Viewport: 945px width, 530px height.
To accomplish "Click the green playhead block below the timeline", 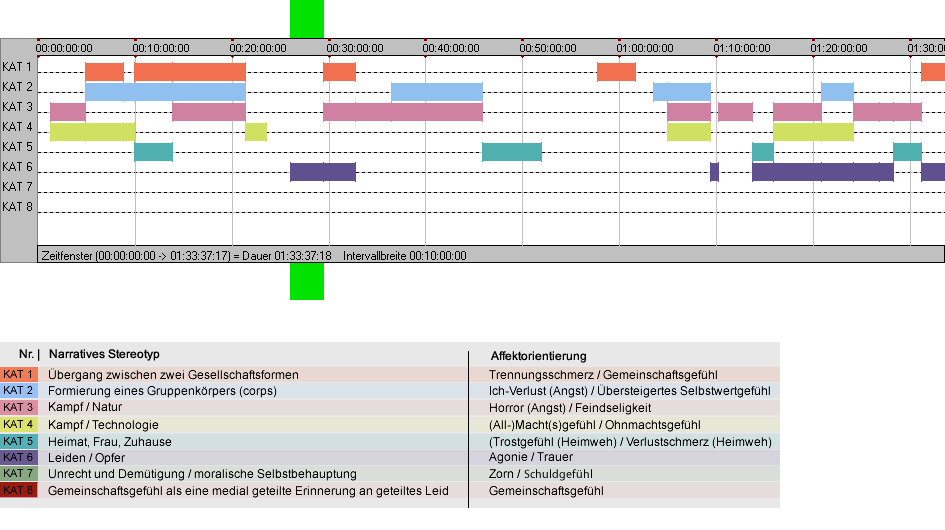I will [307, 281].
